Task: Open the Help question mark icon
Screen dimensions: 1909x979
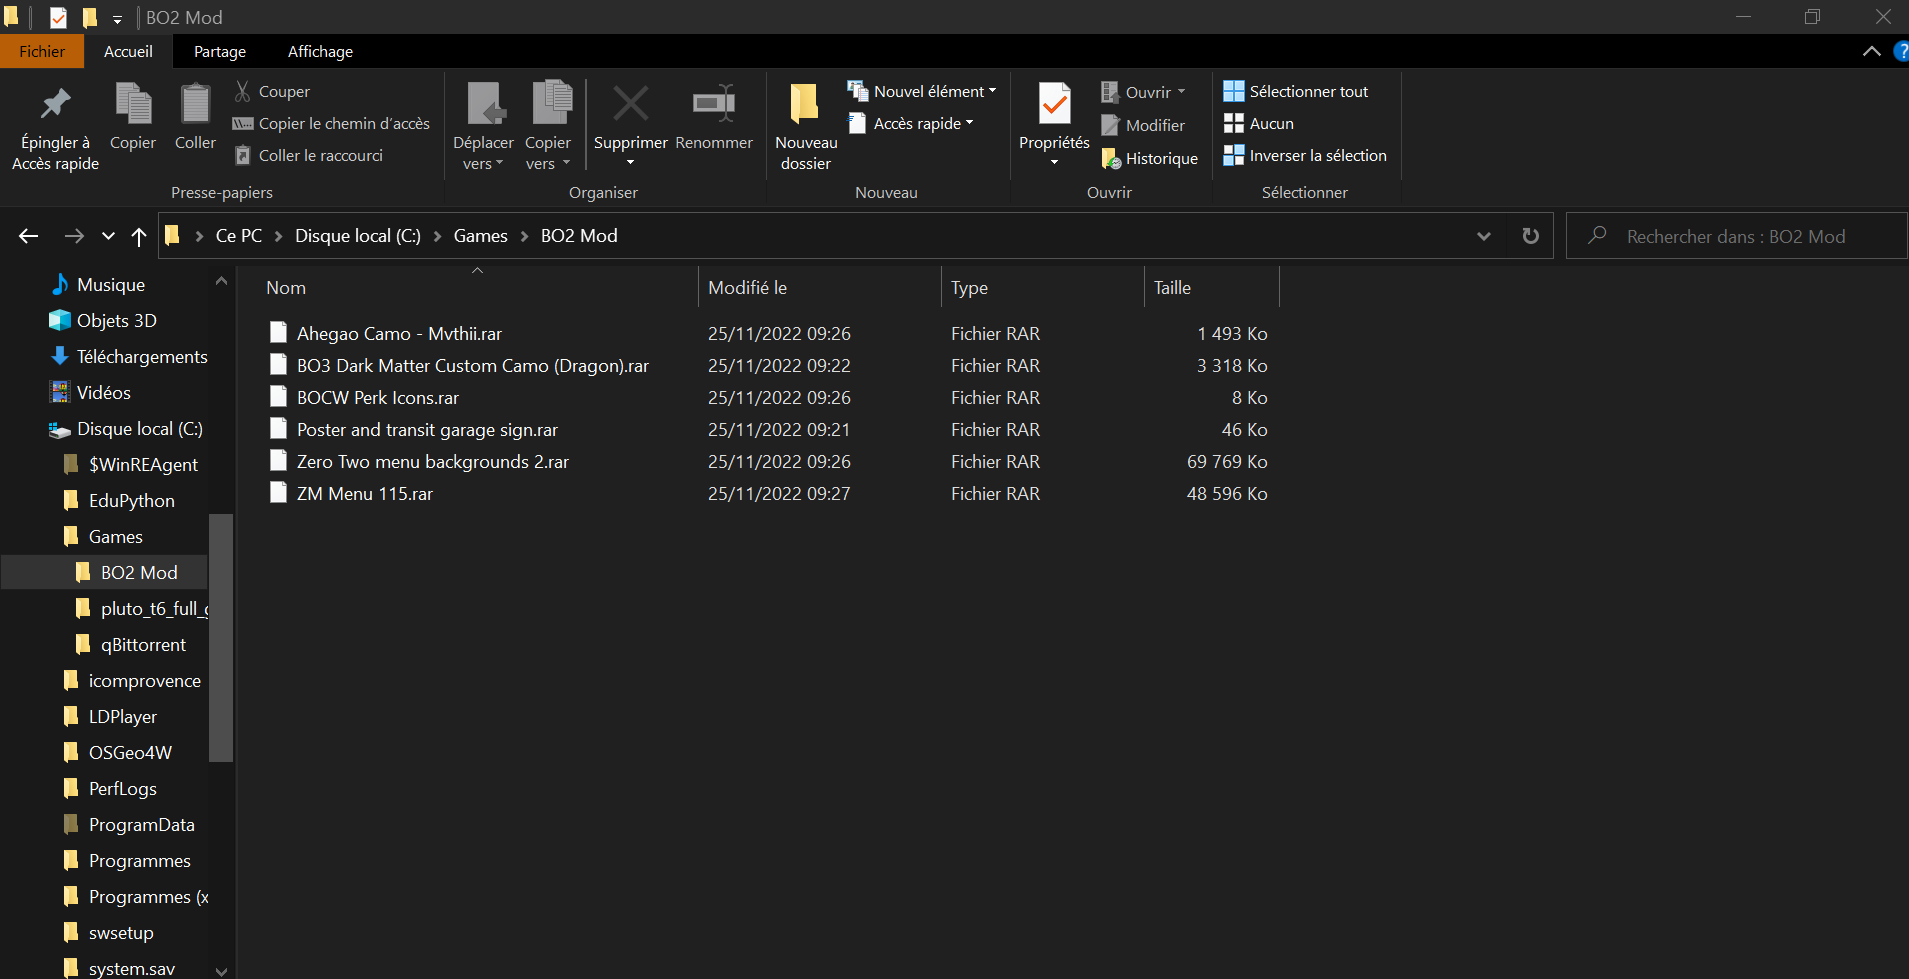Action: click(1900, 51)
